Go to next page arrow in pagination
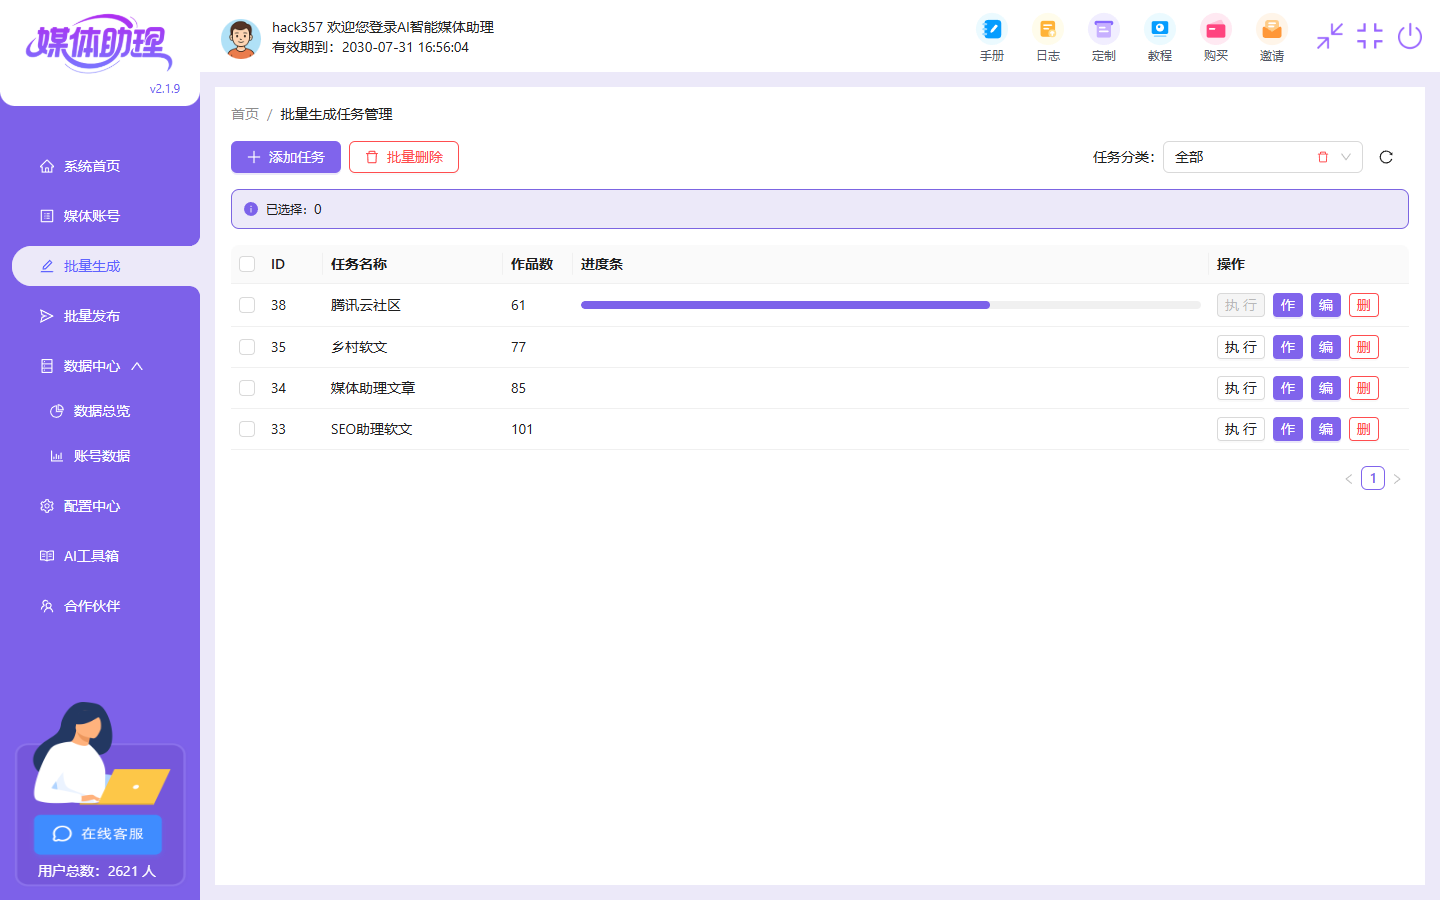 tap(1397, 479)
